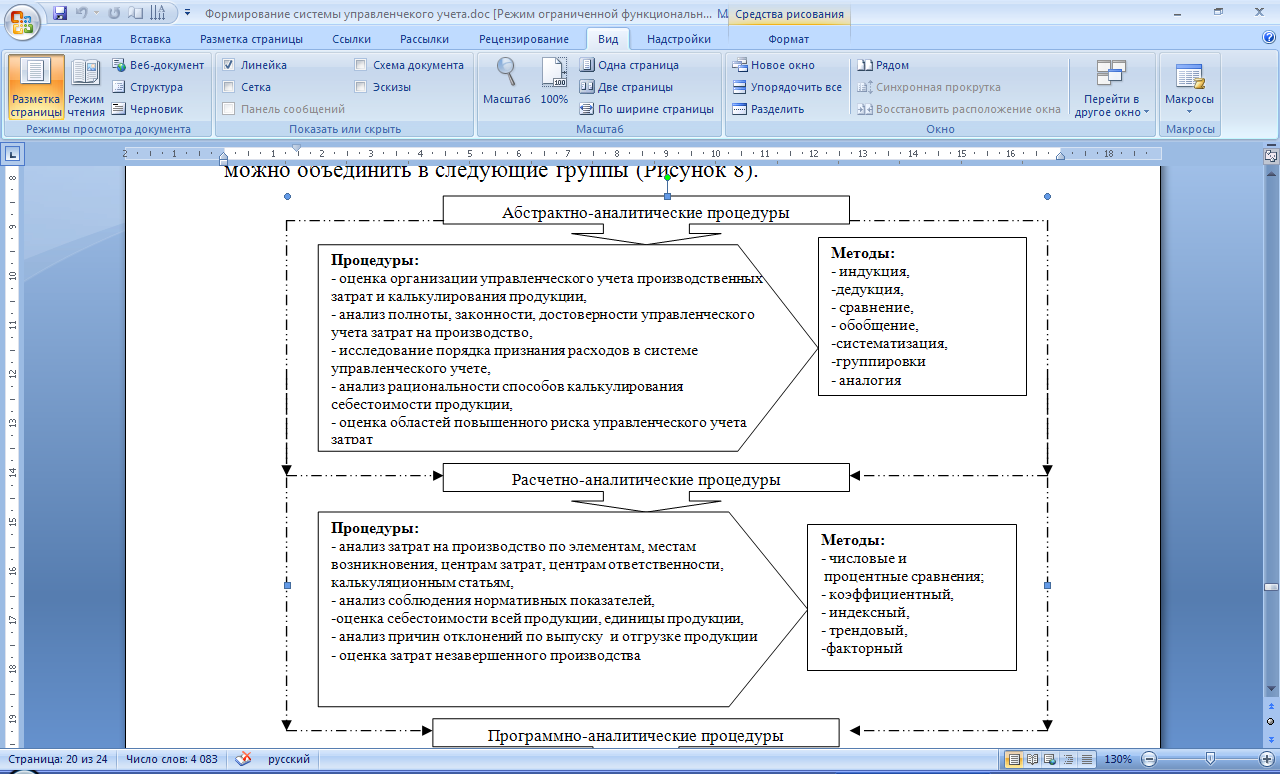Click the spelling check status icon

(x=242, y=759)
